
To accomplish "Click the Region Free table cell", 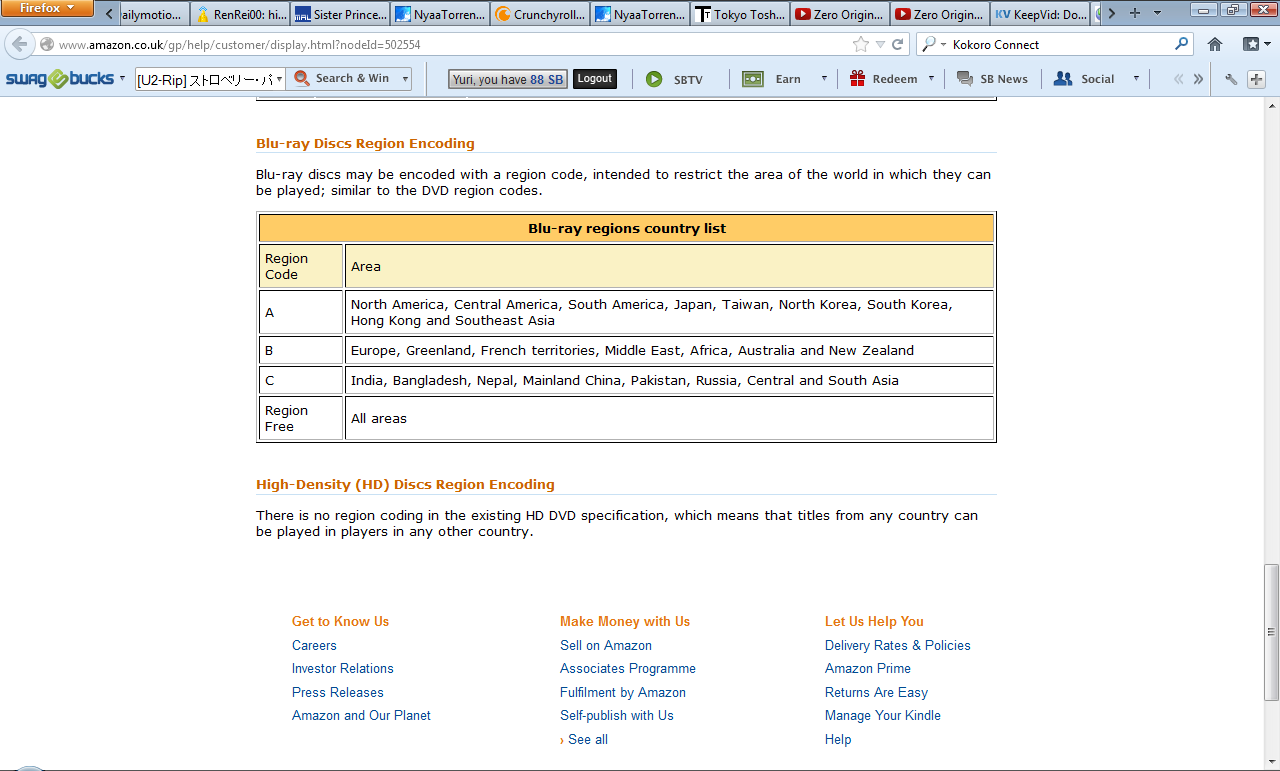I will 300,418.
